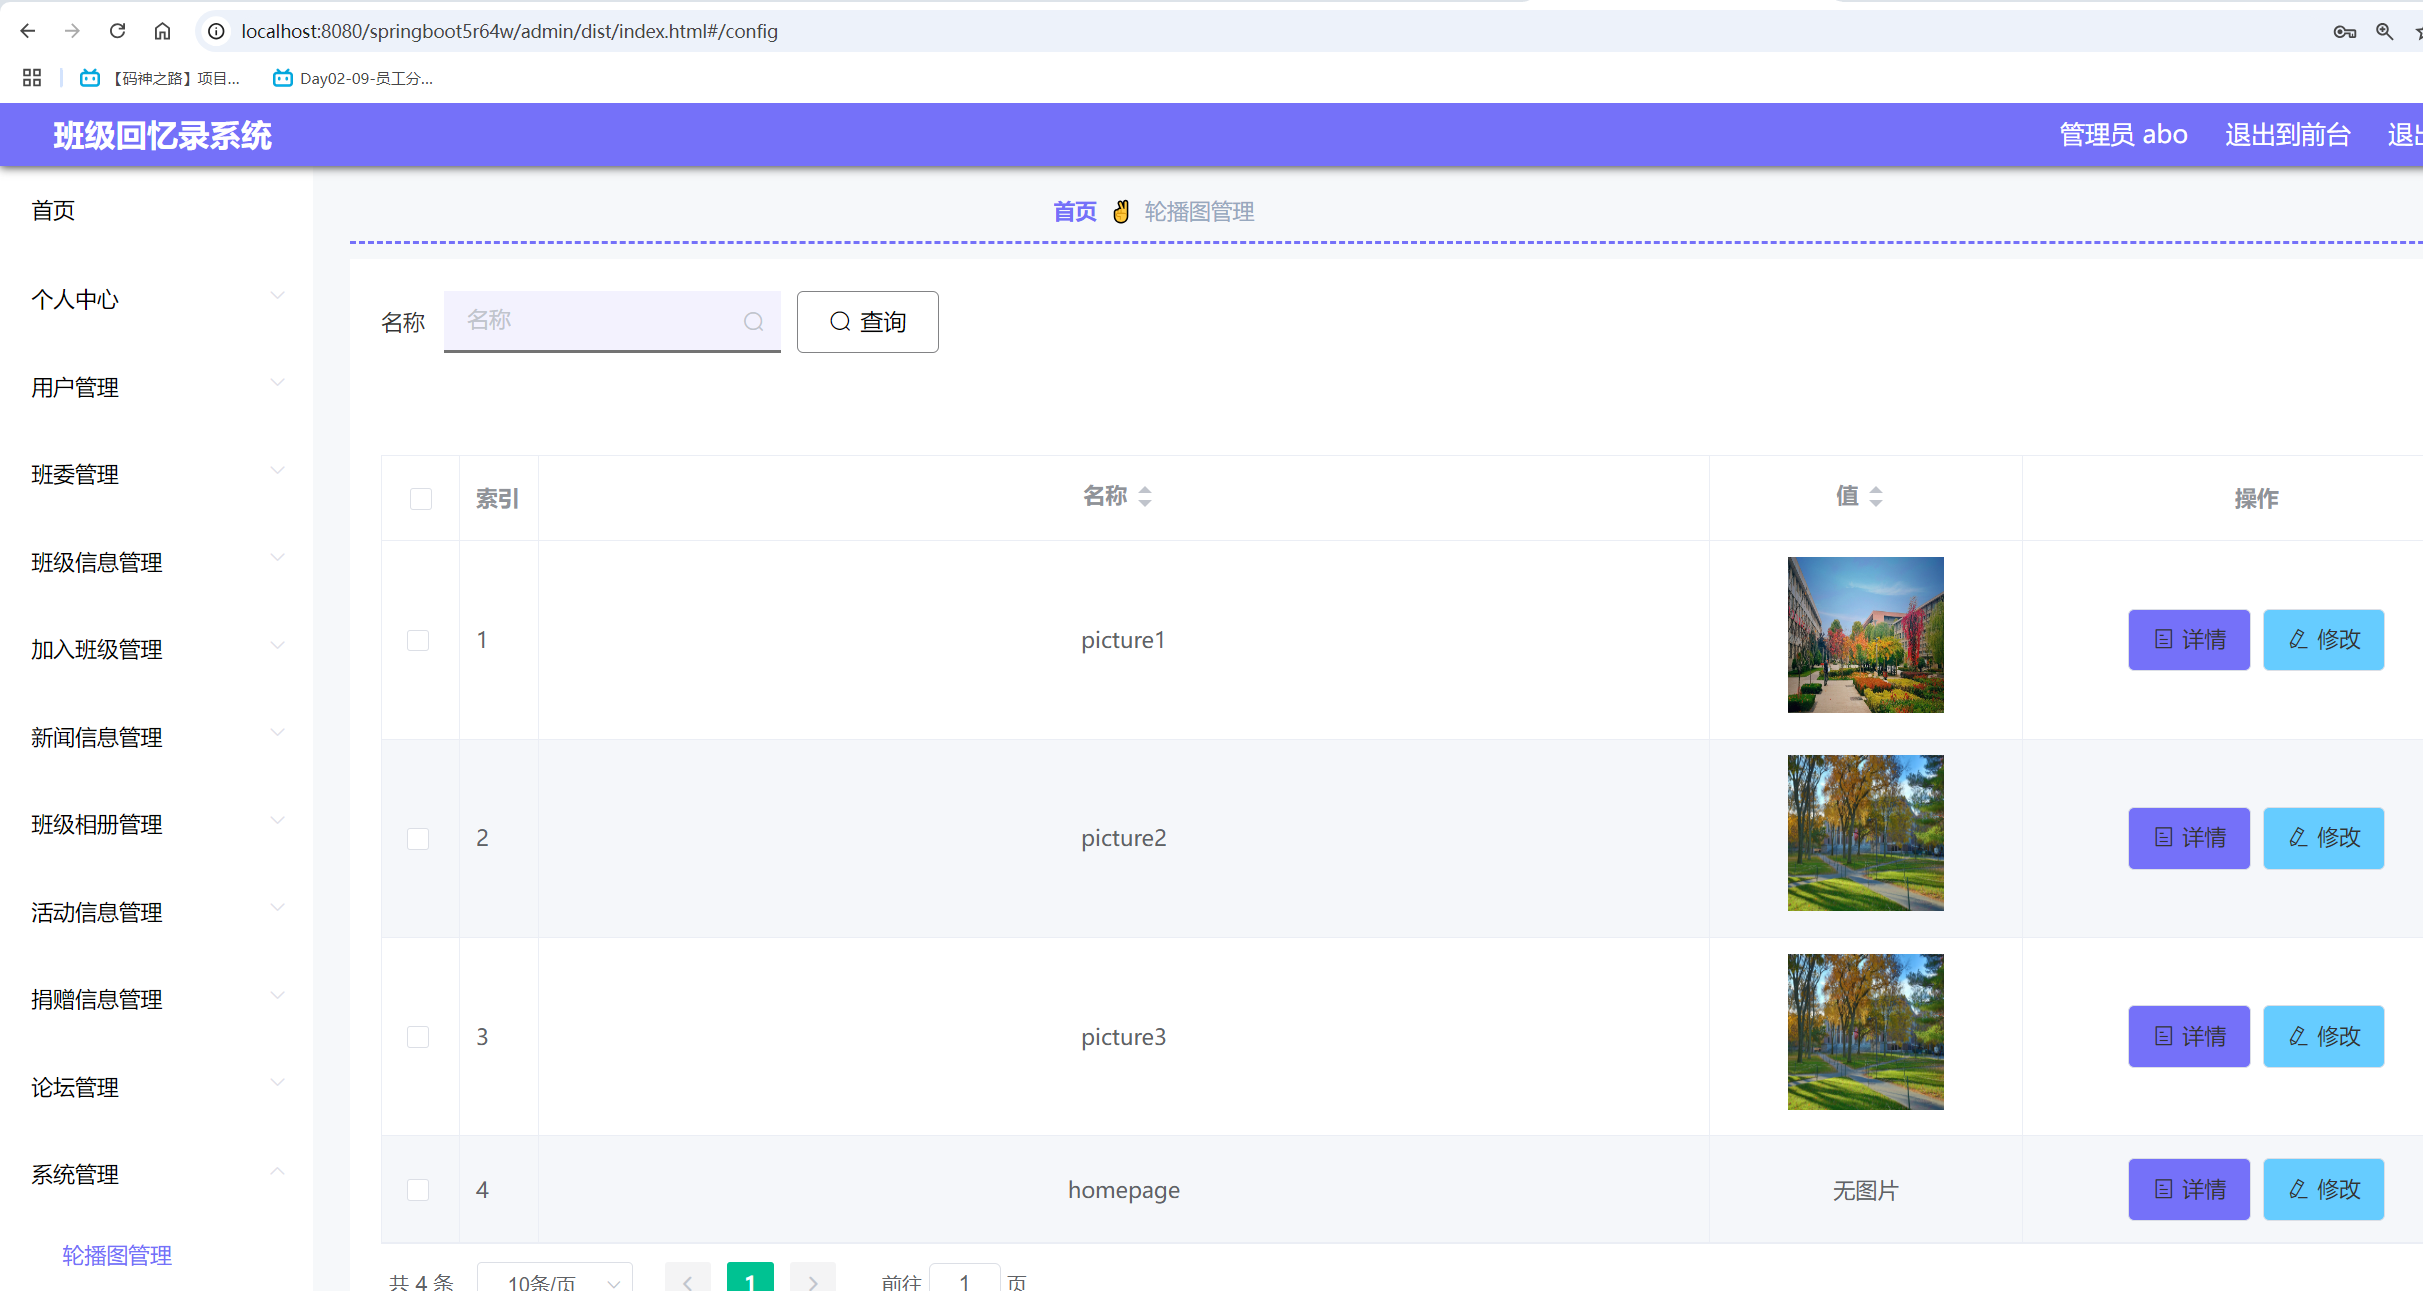2423x1291 pixels.
Task: Open 详情 for picture3
Action: (x=2188, y=1037)
